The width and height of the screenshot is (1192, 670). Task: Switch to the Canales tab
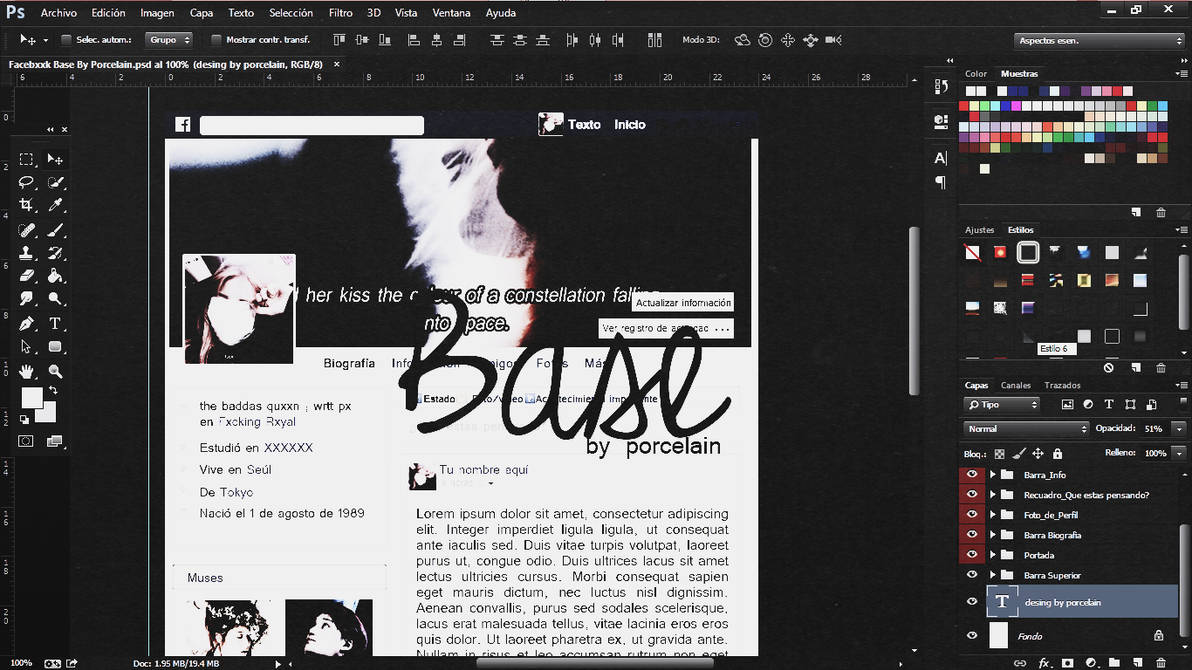[1015, 384]
